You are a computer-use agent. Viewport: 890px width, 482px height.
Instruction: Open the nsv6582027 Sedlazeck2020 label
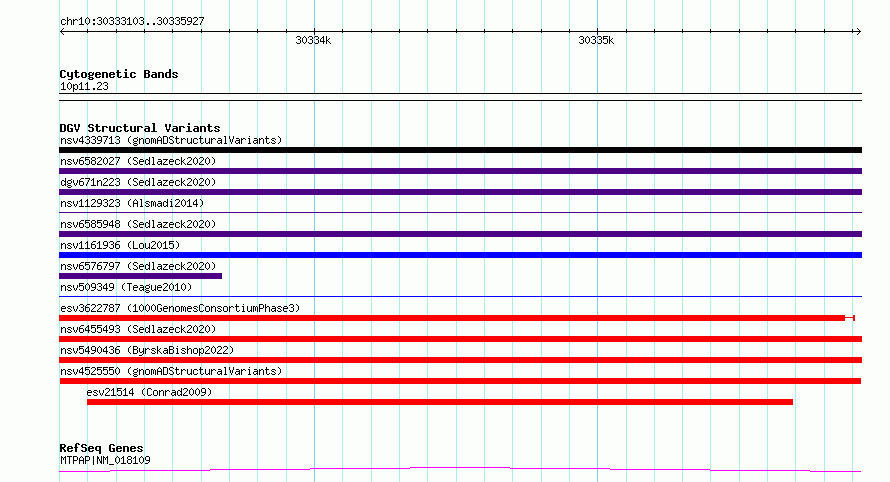(x=138, y=161)
